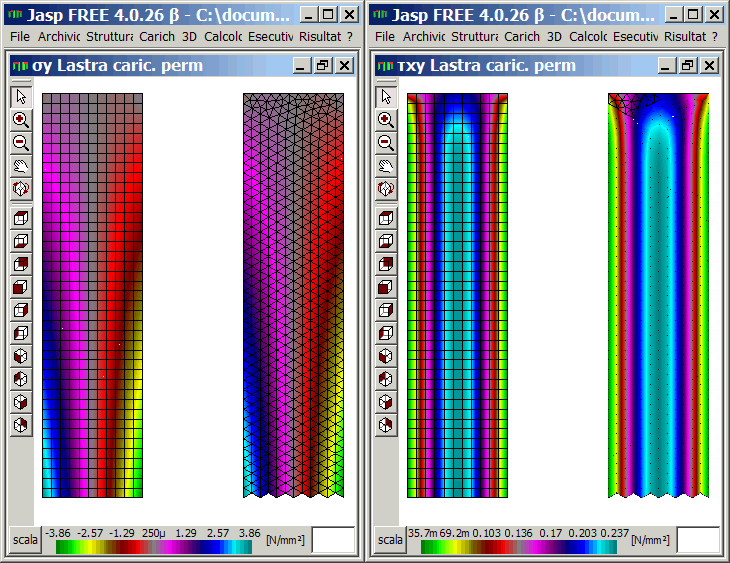This screenshot has height=563, width=730.
Task: Click the σy quadrilateral-mesh stress plot
Action: pos(93,295)
